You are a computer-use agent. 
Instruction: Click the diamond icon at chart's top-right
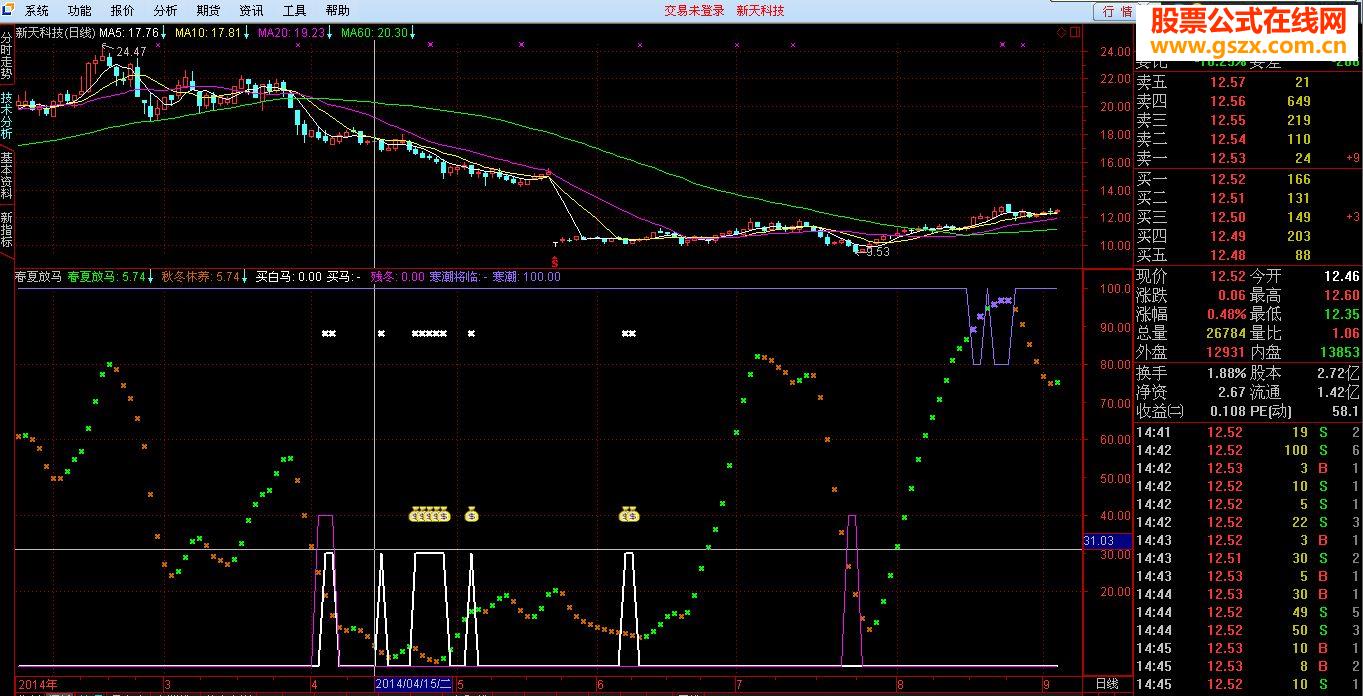[x=1062, y=32]
